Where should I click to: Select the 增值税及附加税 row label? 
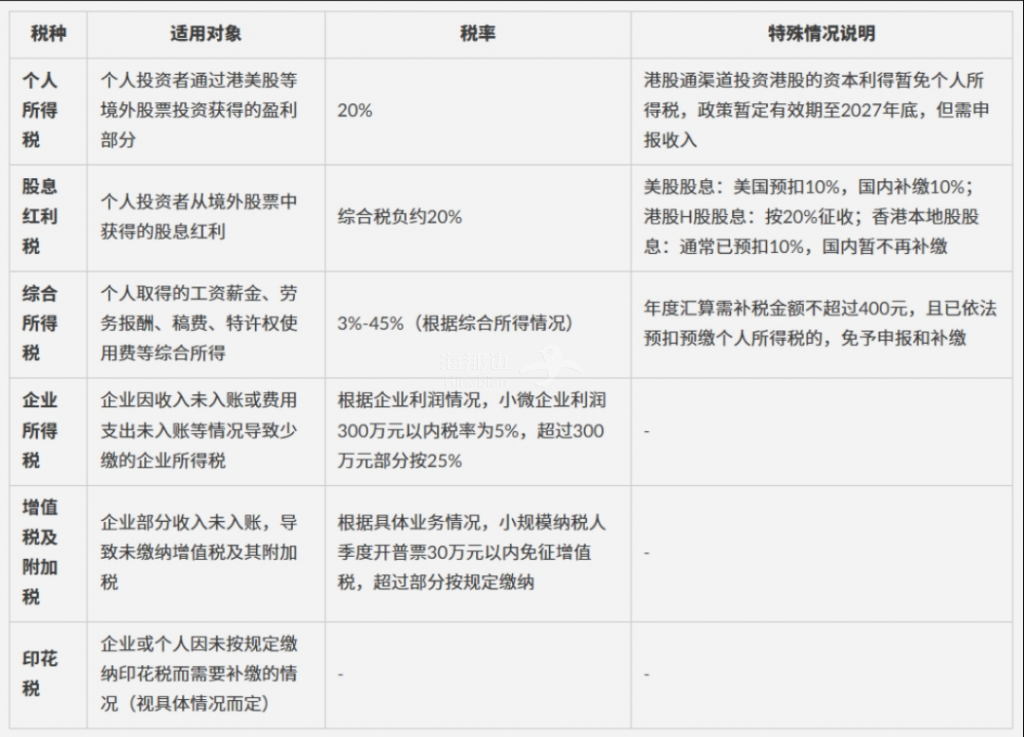(x=40, y=552)
